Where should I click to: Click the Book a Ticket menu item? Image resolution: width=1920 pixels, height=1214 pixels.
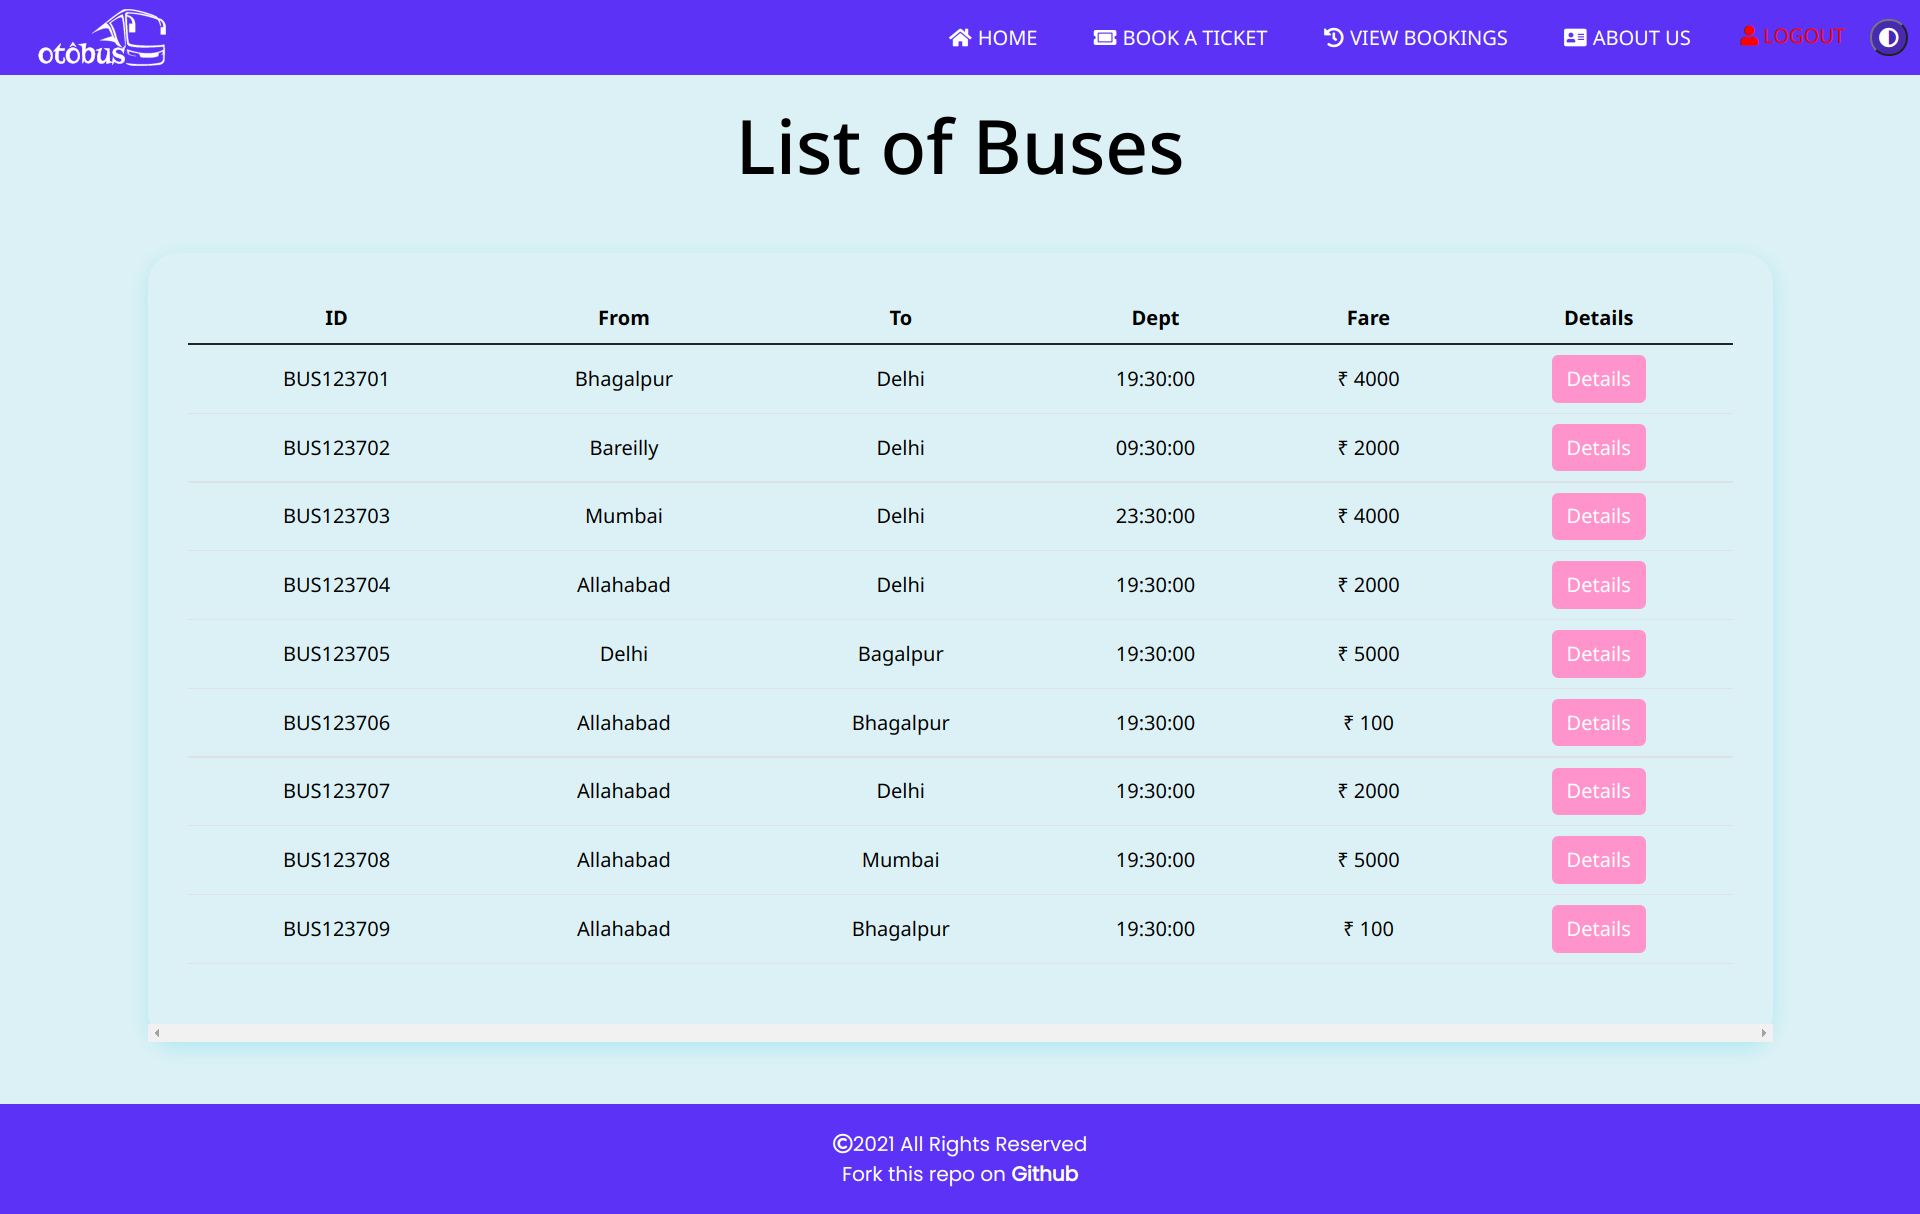(x=1193, y=38)
